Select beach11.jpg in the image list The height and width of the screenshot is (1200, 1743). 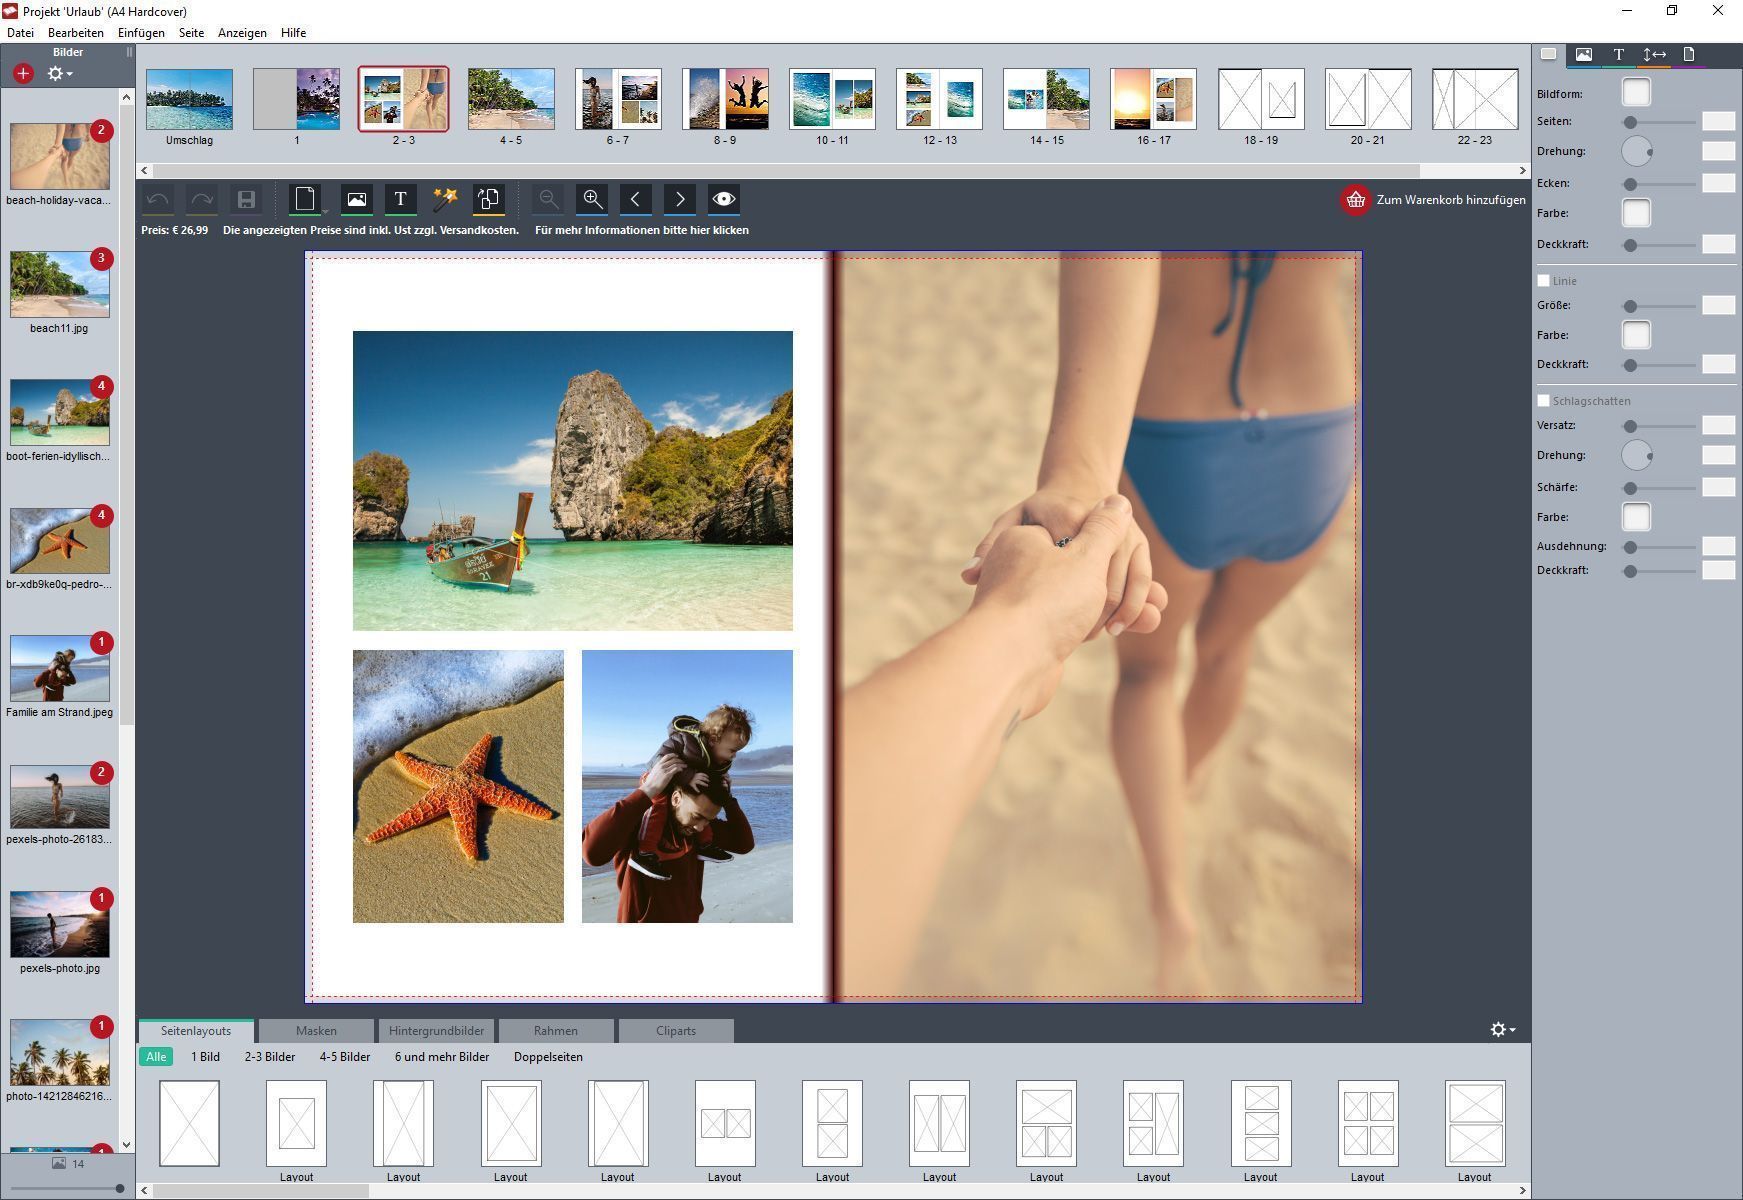[59, 285]
